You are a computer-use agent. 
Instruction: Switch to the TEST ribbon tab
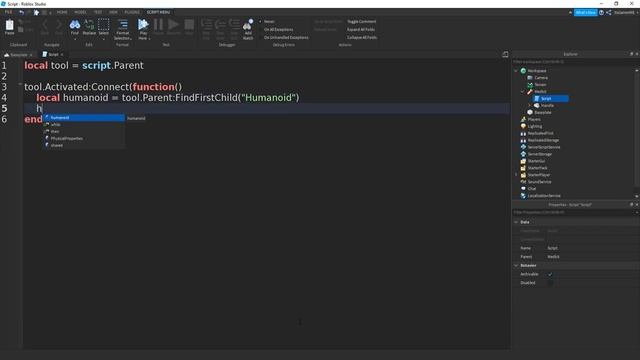(98, 12)
